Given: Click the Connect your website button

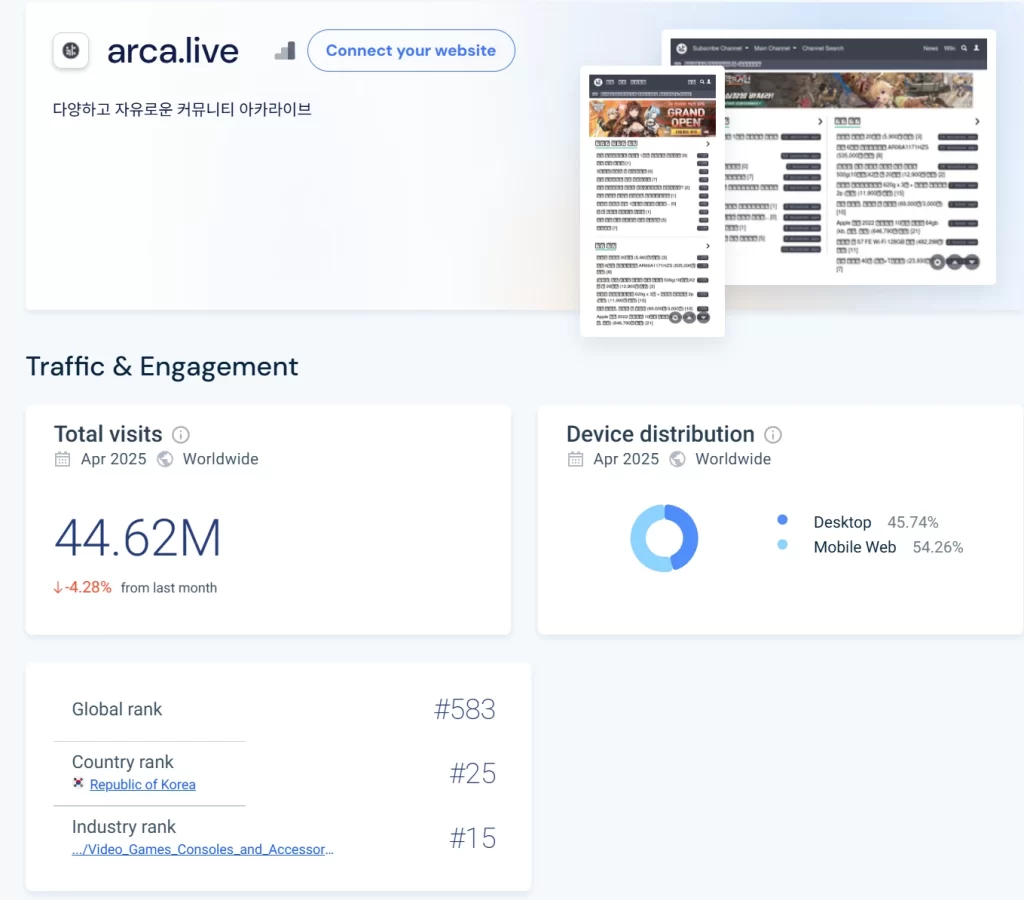Looking at the screenshot, I should coord(411,50).
